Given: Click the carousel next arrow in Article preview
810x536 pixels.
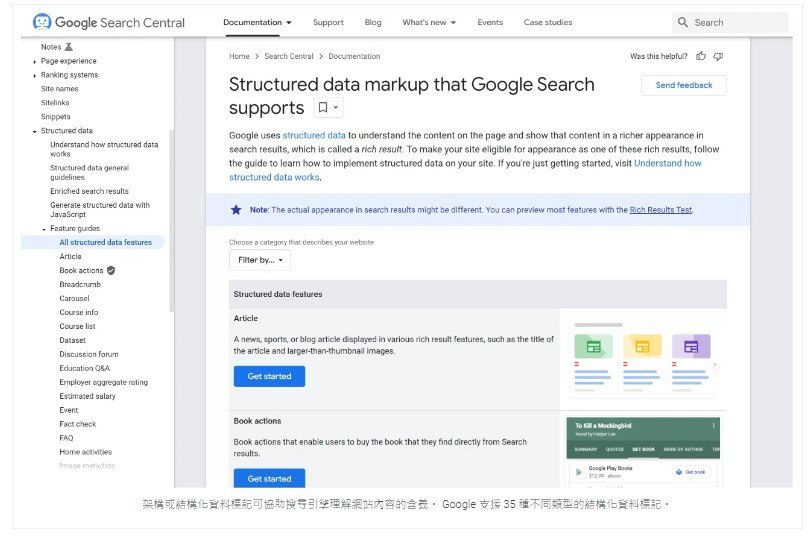Looking at the screenshot, I should coord(715,365).
